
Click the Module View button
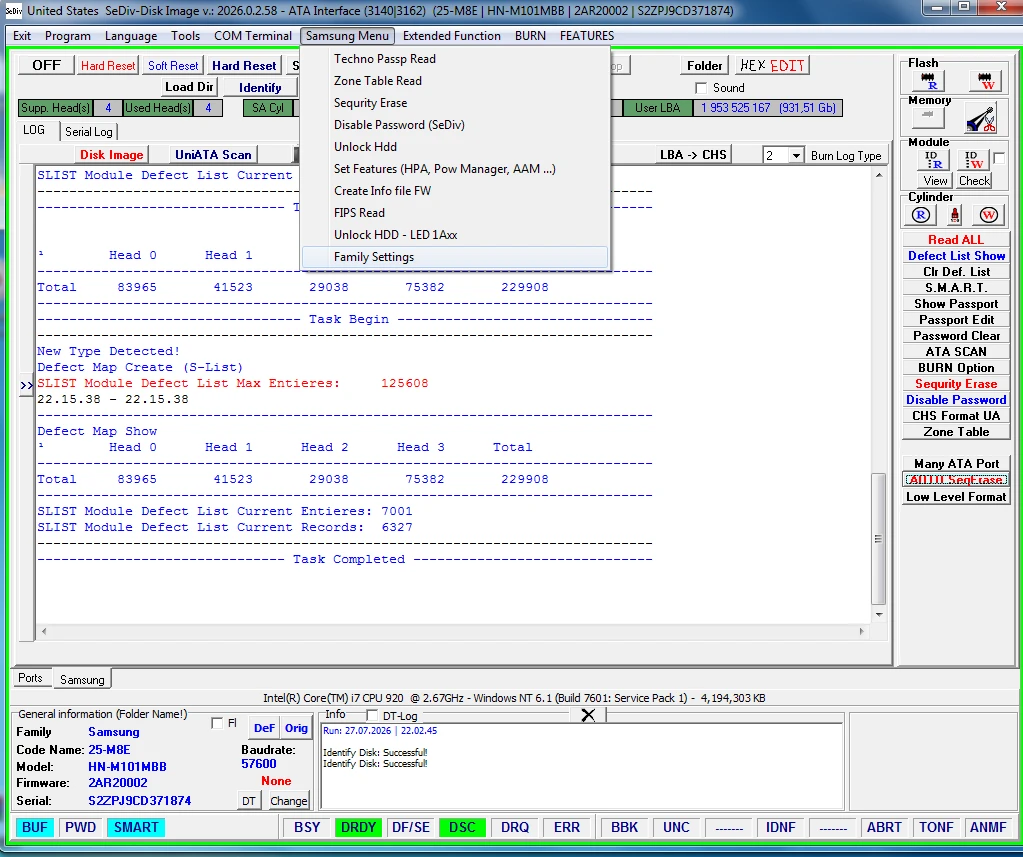click(935, 181)
